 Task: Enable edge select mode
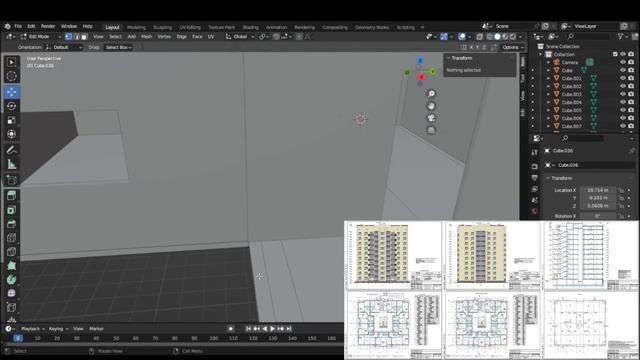pyautogui.click(x=76, y=37)
